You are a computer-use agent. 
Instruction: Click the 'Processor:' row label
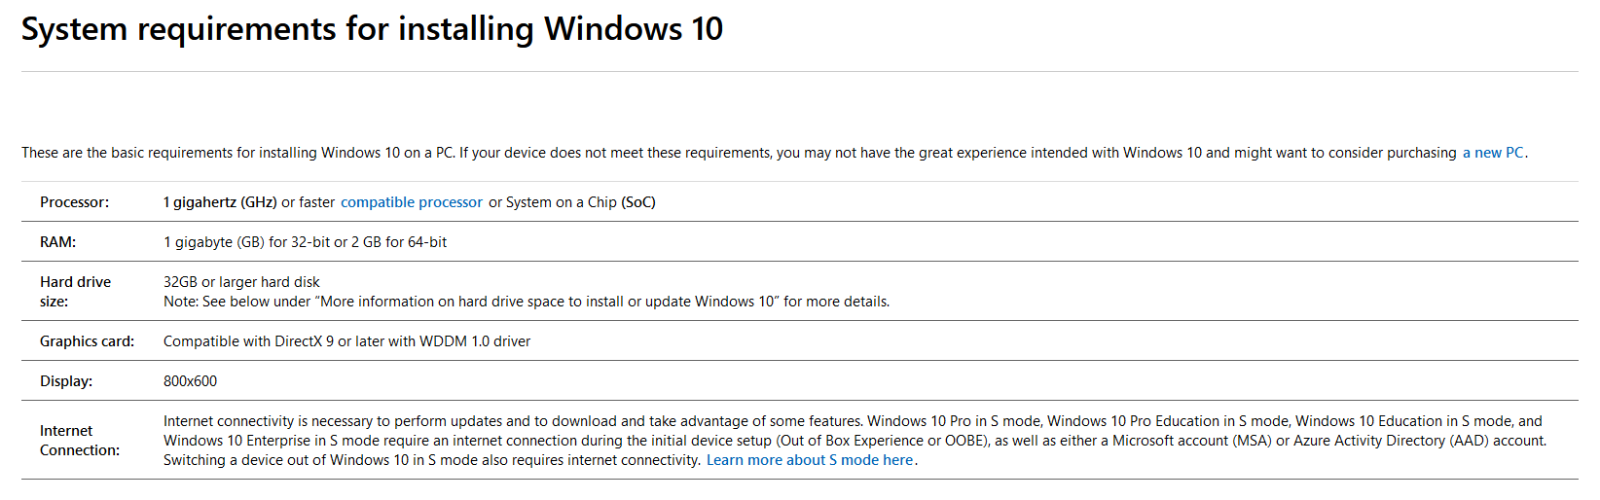click(x=75, y=202)
